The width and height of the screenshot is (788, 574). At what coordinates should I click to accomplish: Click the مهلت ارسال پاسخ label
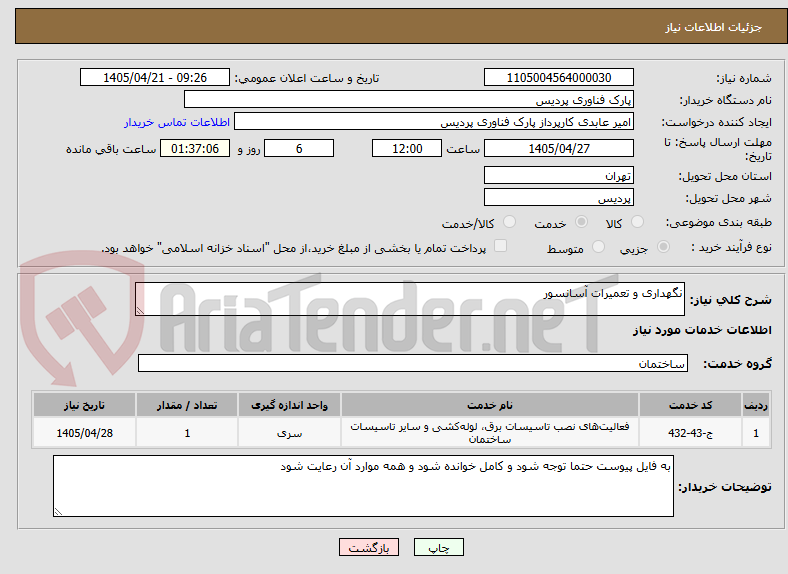point(718,149)
